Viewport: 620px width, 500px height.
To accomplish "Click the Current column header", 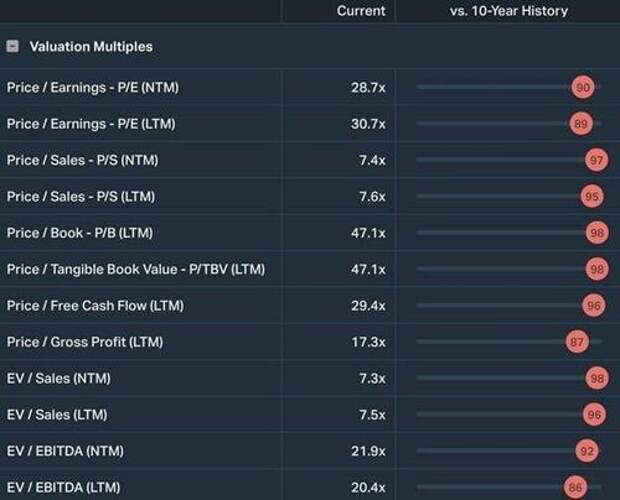I will pyautogui.click(x=360, y=11).
